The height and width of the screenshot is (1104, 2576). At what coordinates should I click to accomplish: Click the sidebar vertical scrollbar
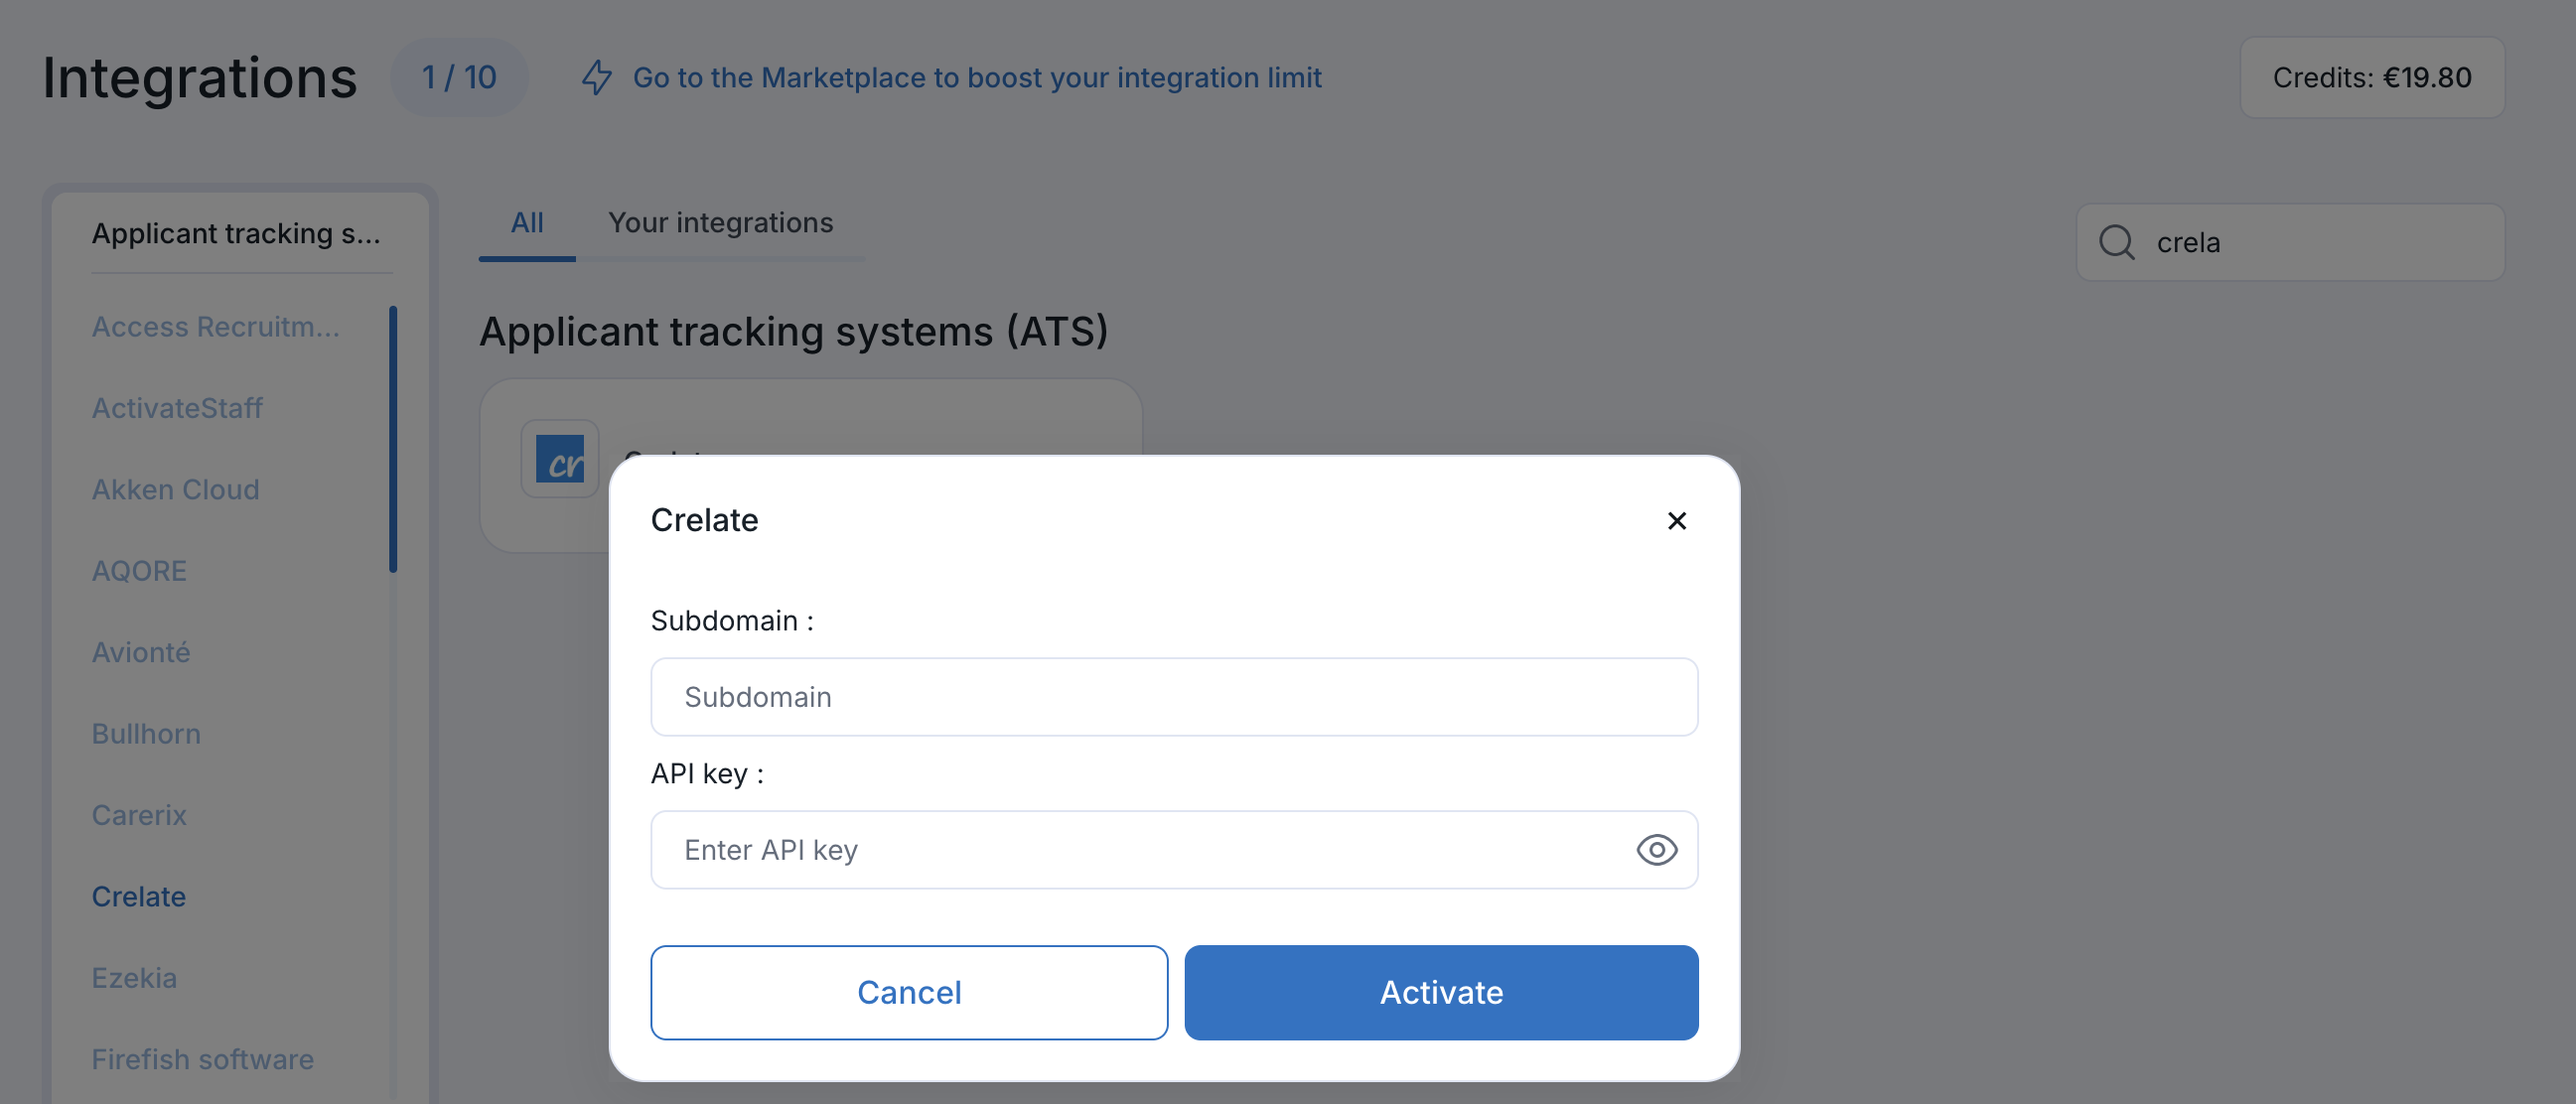point(393,439)
